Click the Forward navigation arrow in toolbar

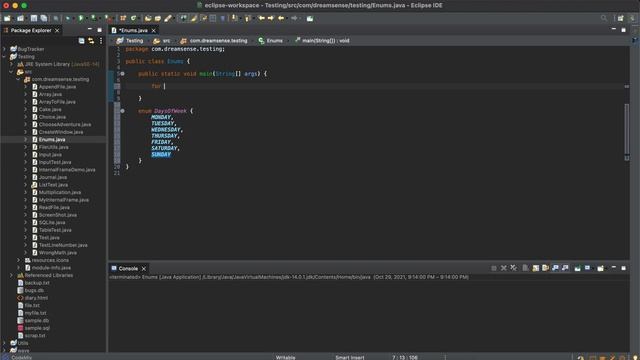point(294,18)
